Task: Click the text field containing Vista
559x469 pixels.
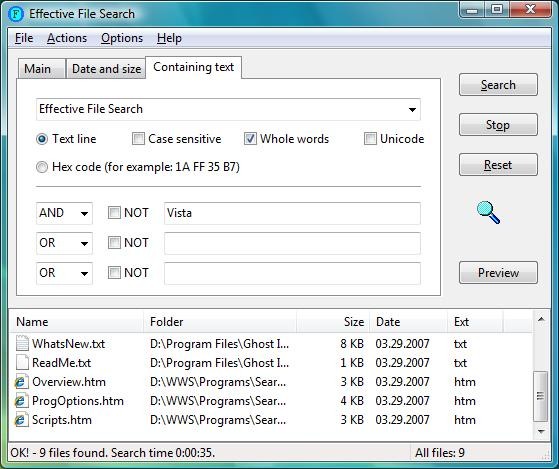Action: (x=292, y=213)
